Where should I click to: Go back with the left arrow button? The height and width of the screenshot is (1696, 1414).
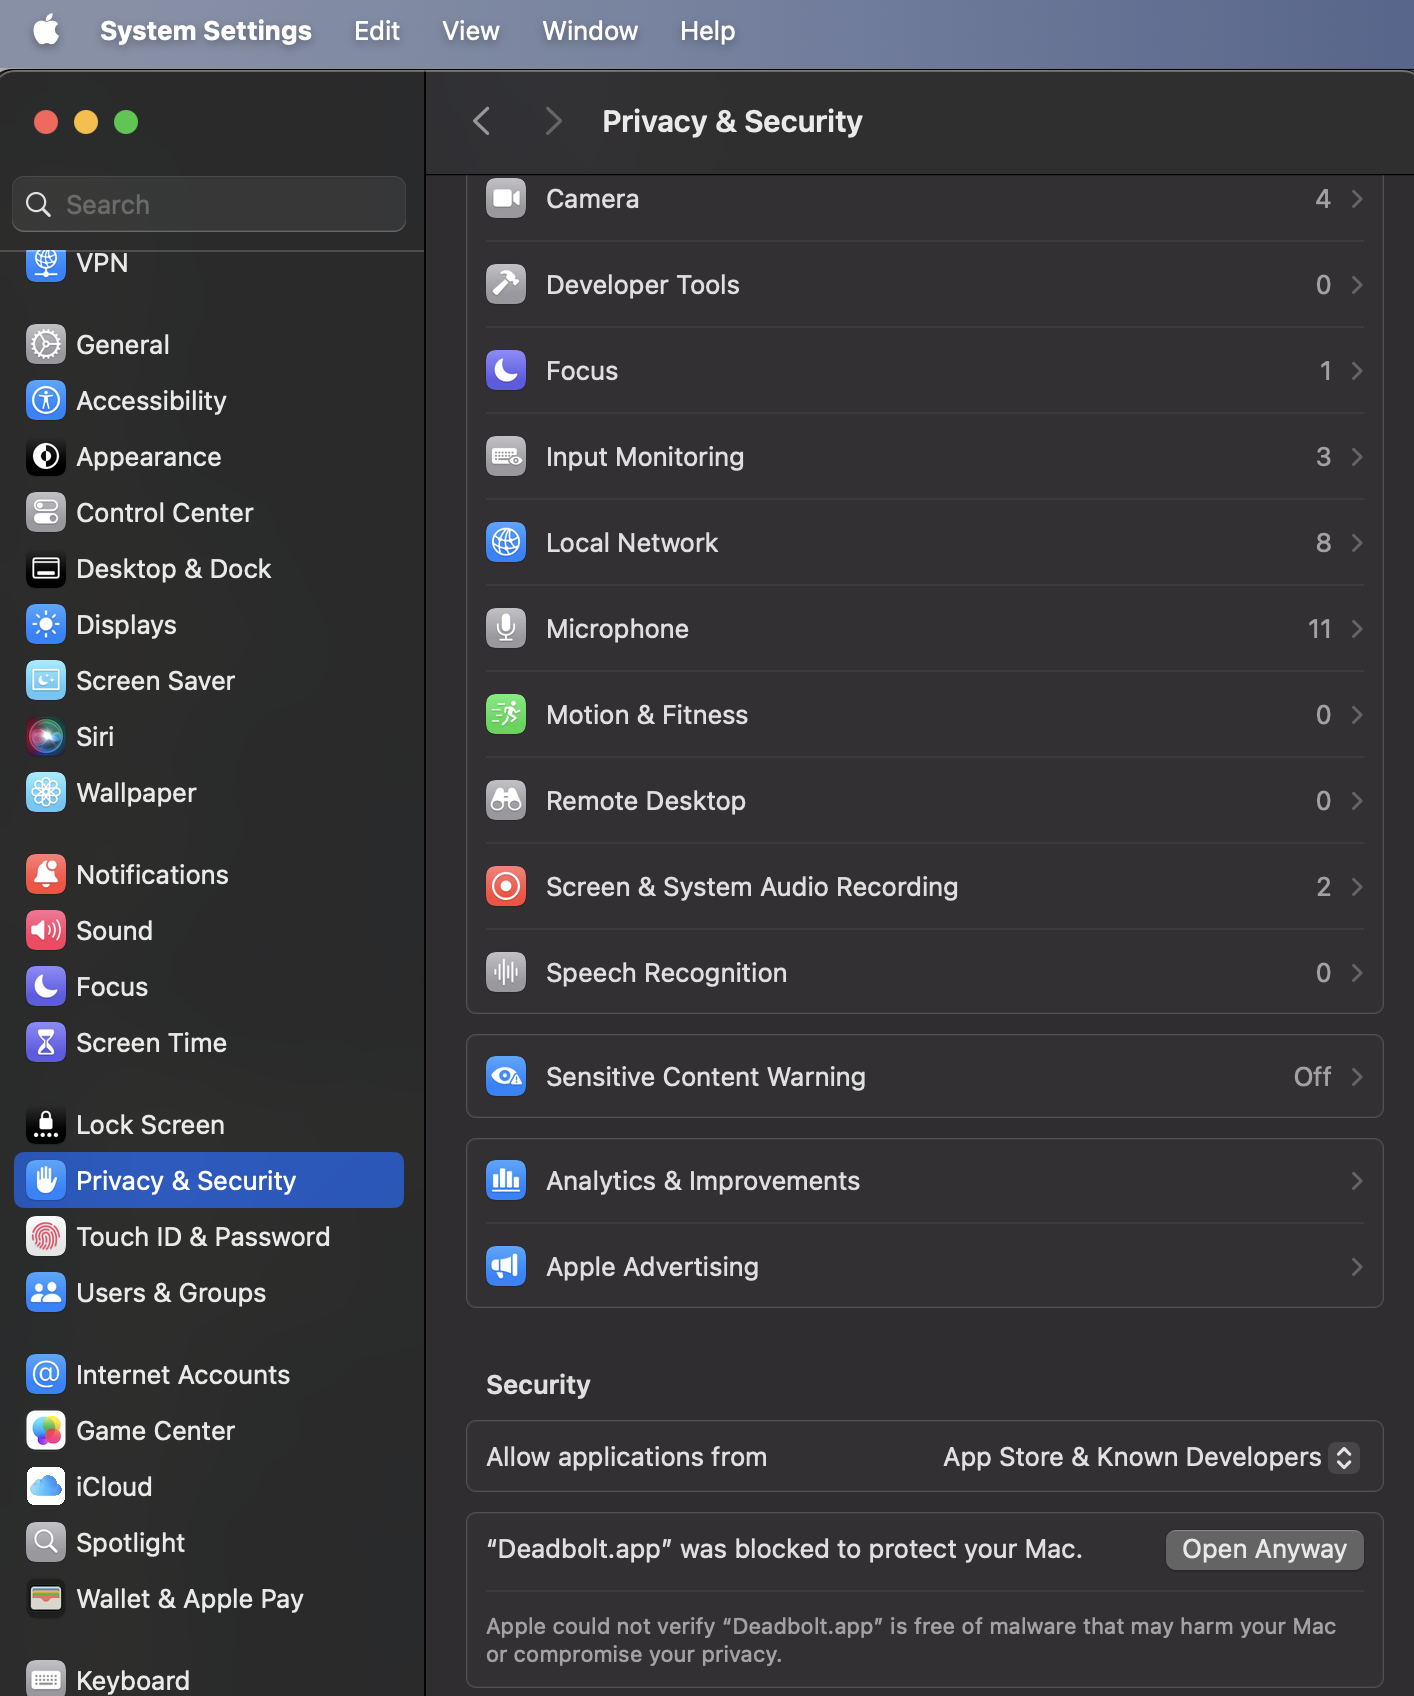[482, 122]
